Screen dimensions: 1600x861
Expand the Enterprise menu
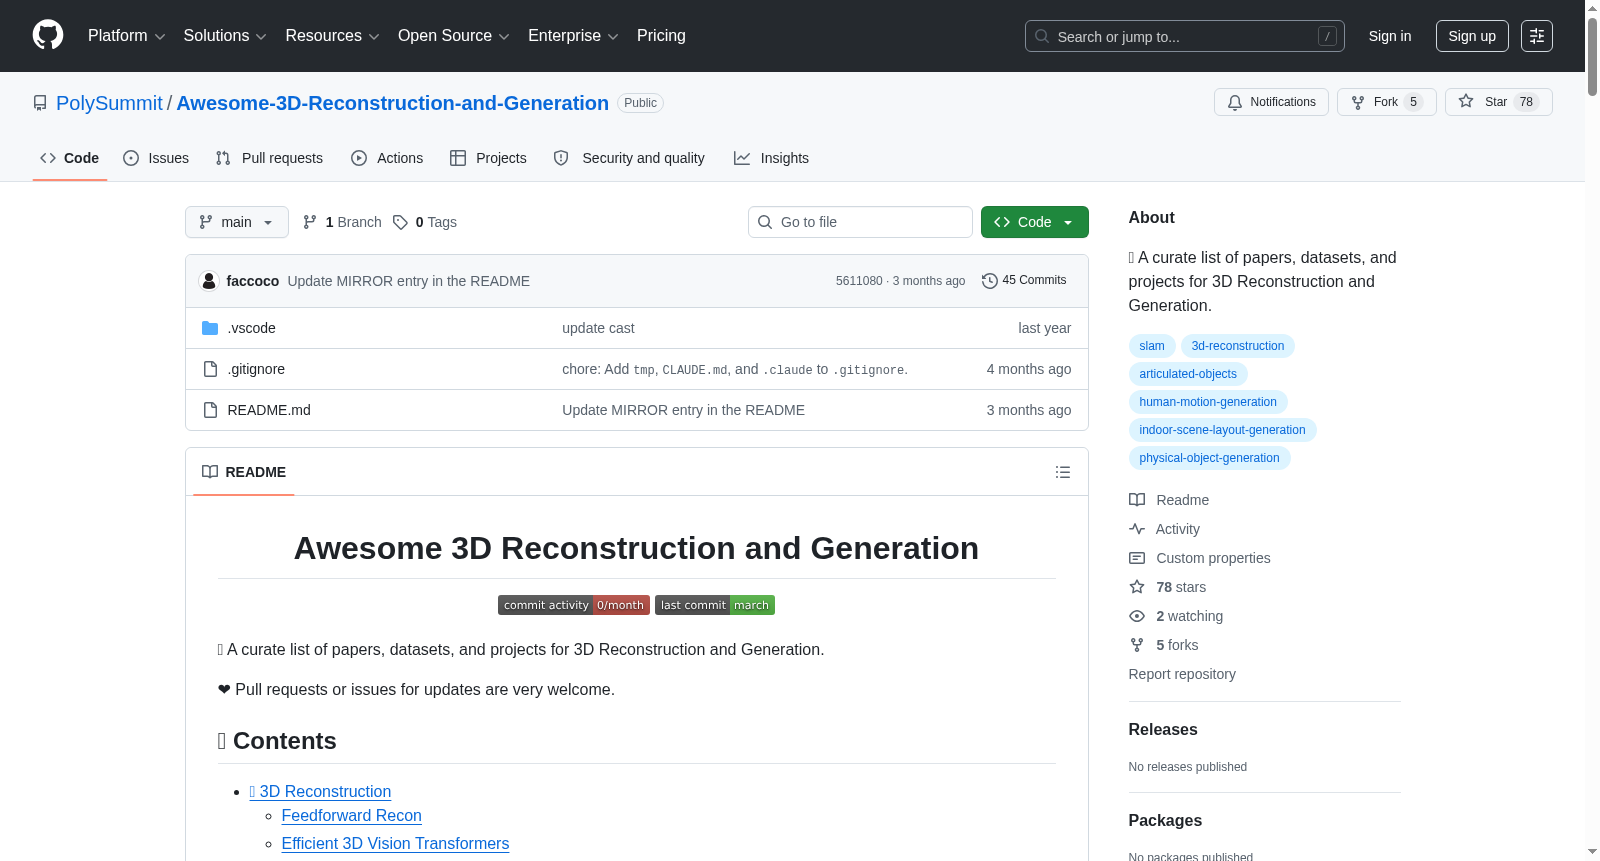(573, 36)
